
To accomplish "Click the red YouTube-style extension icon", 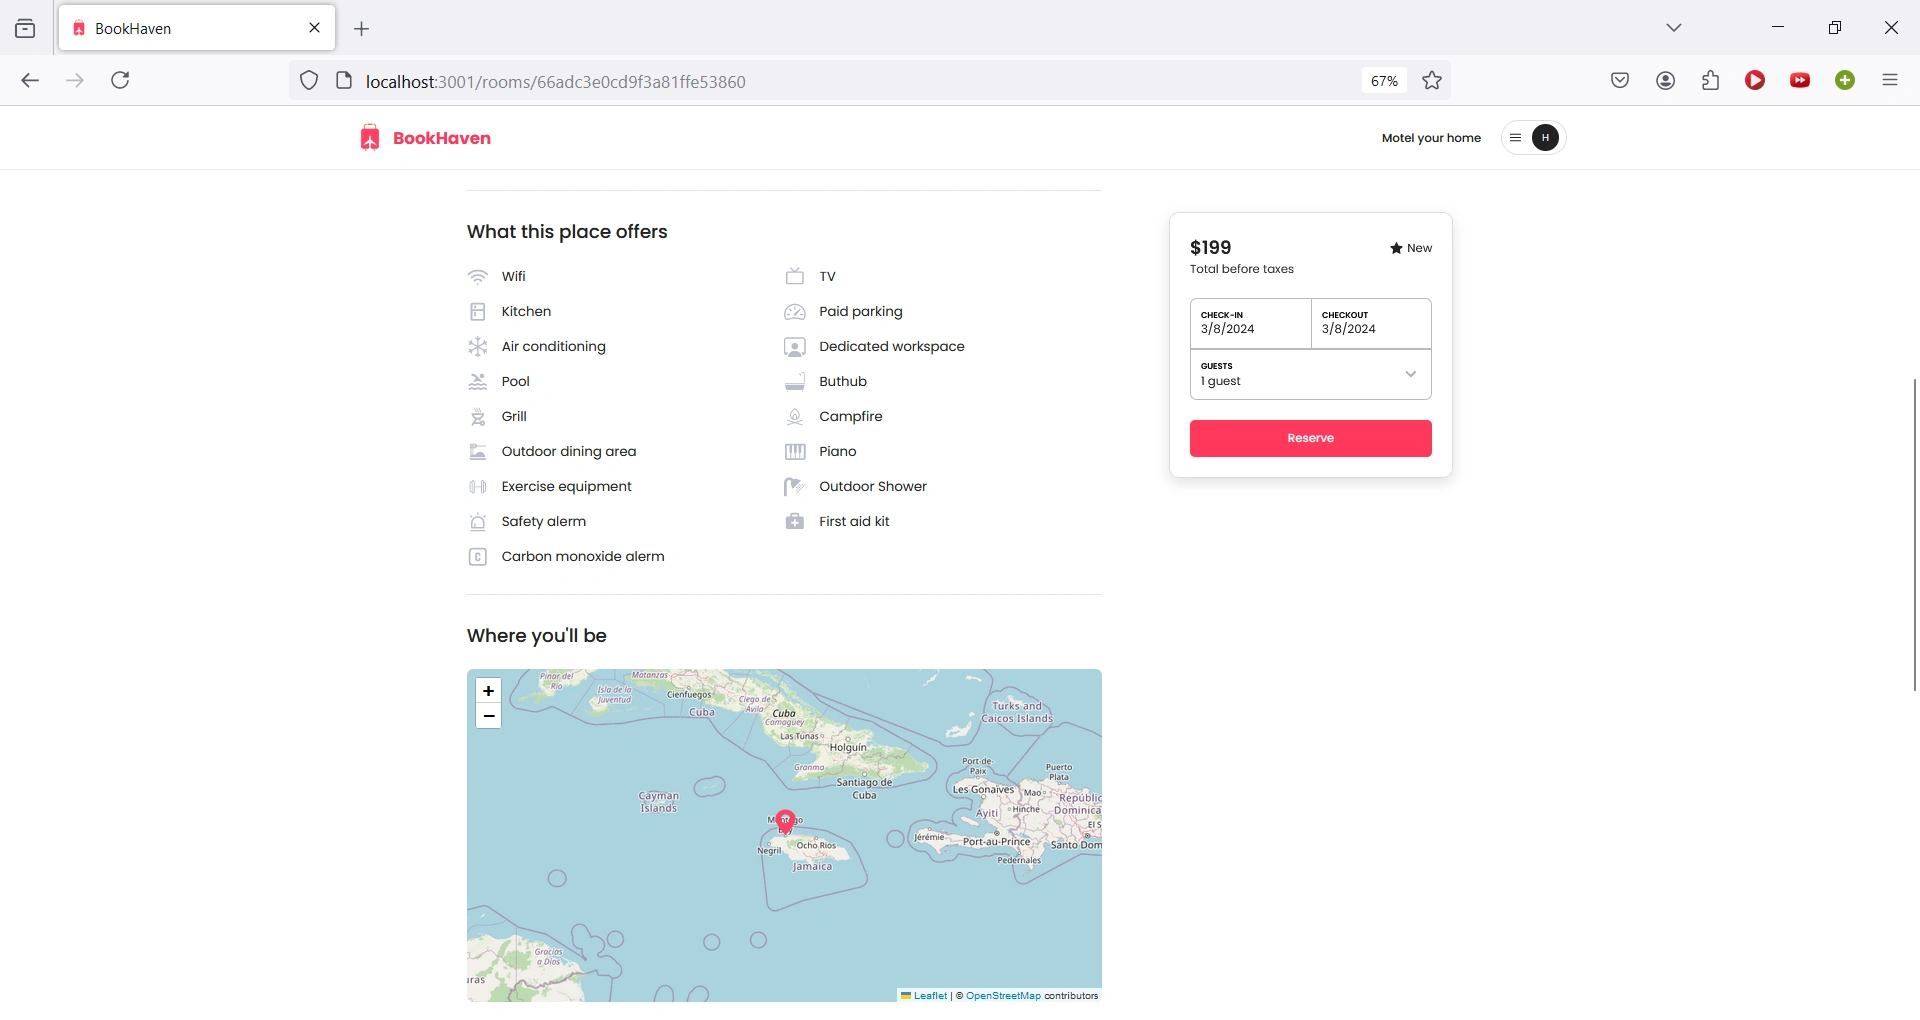I will (x=1801, y=81).
